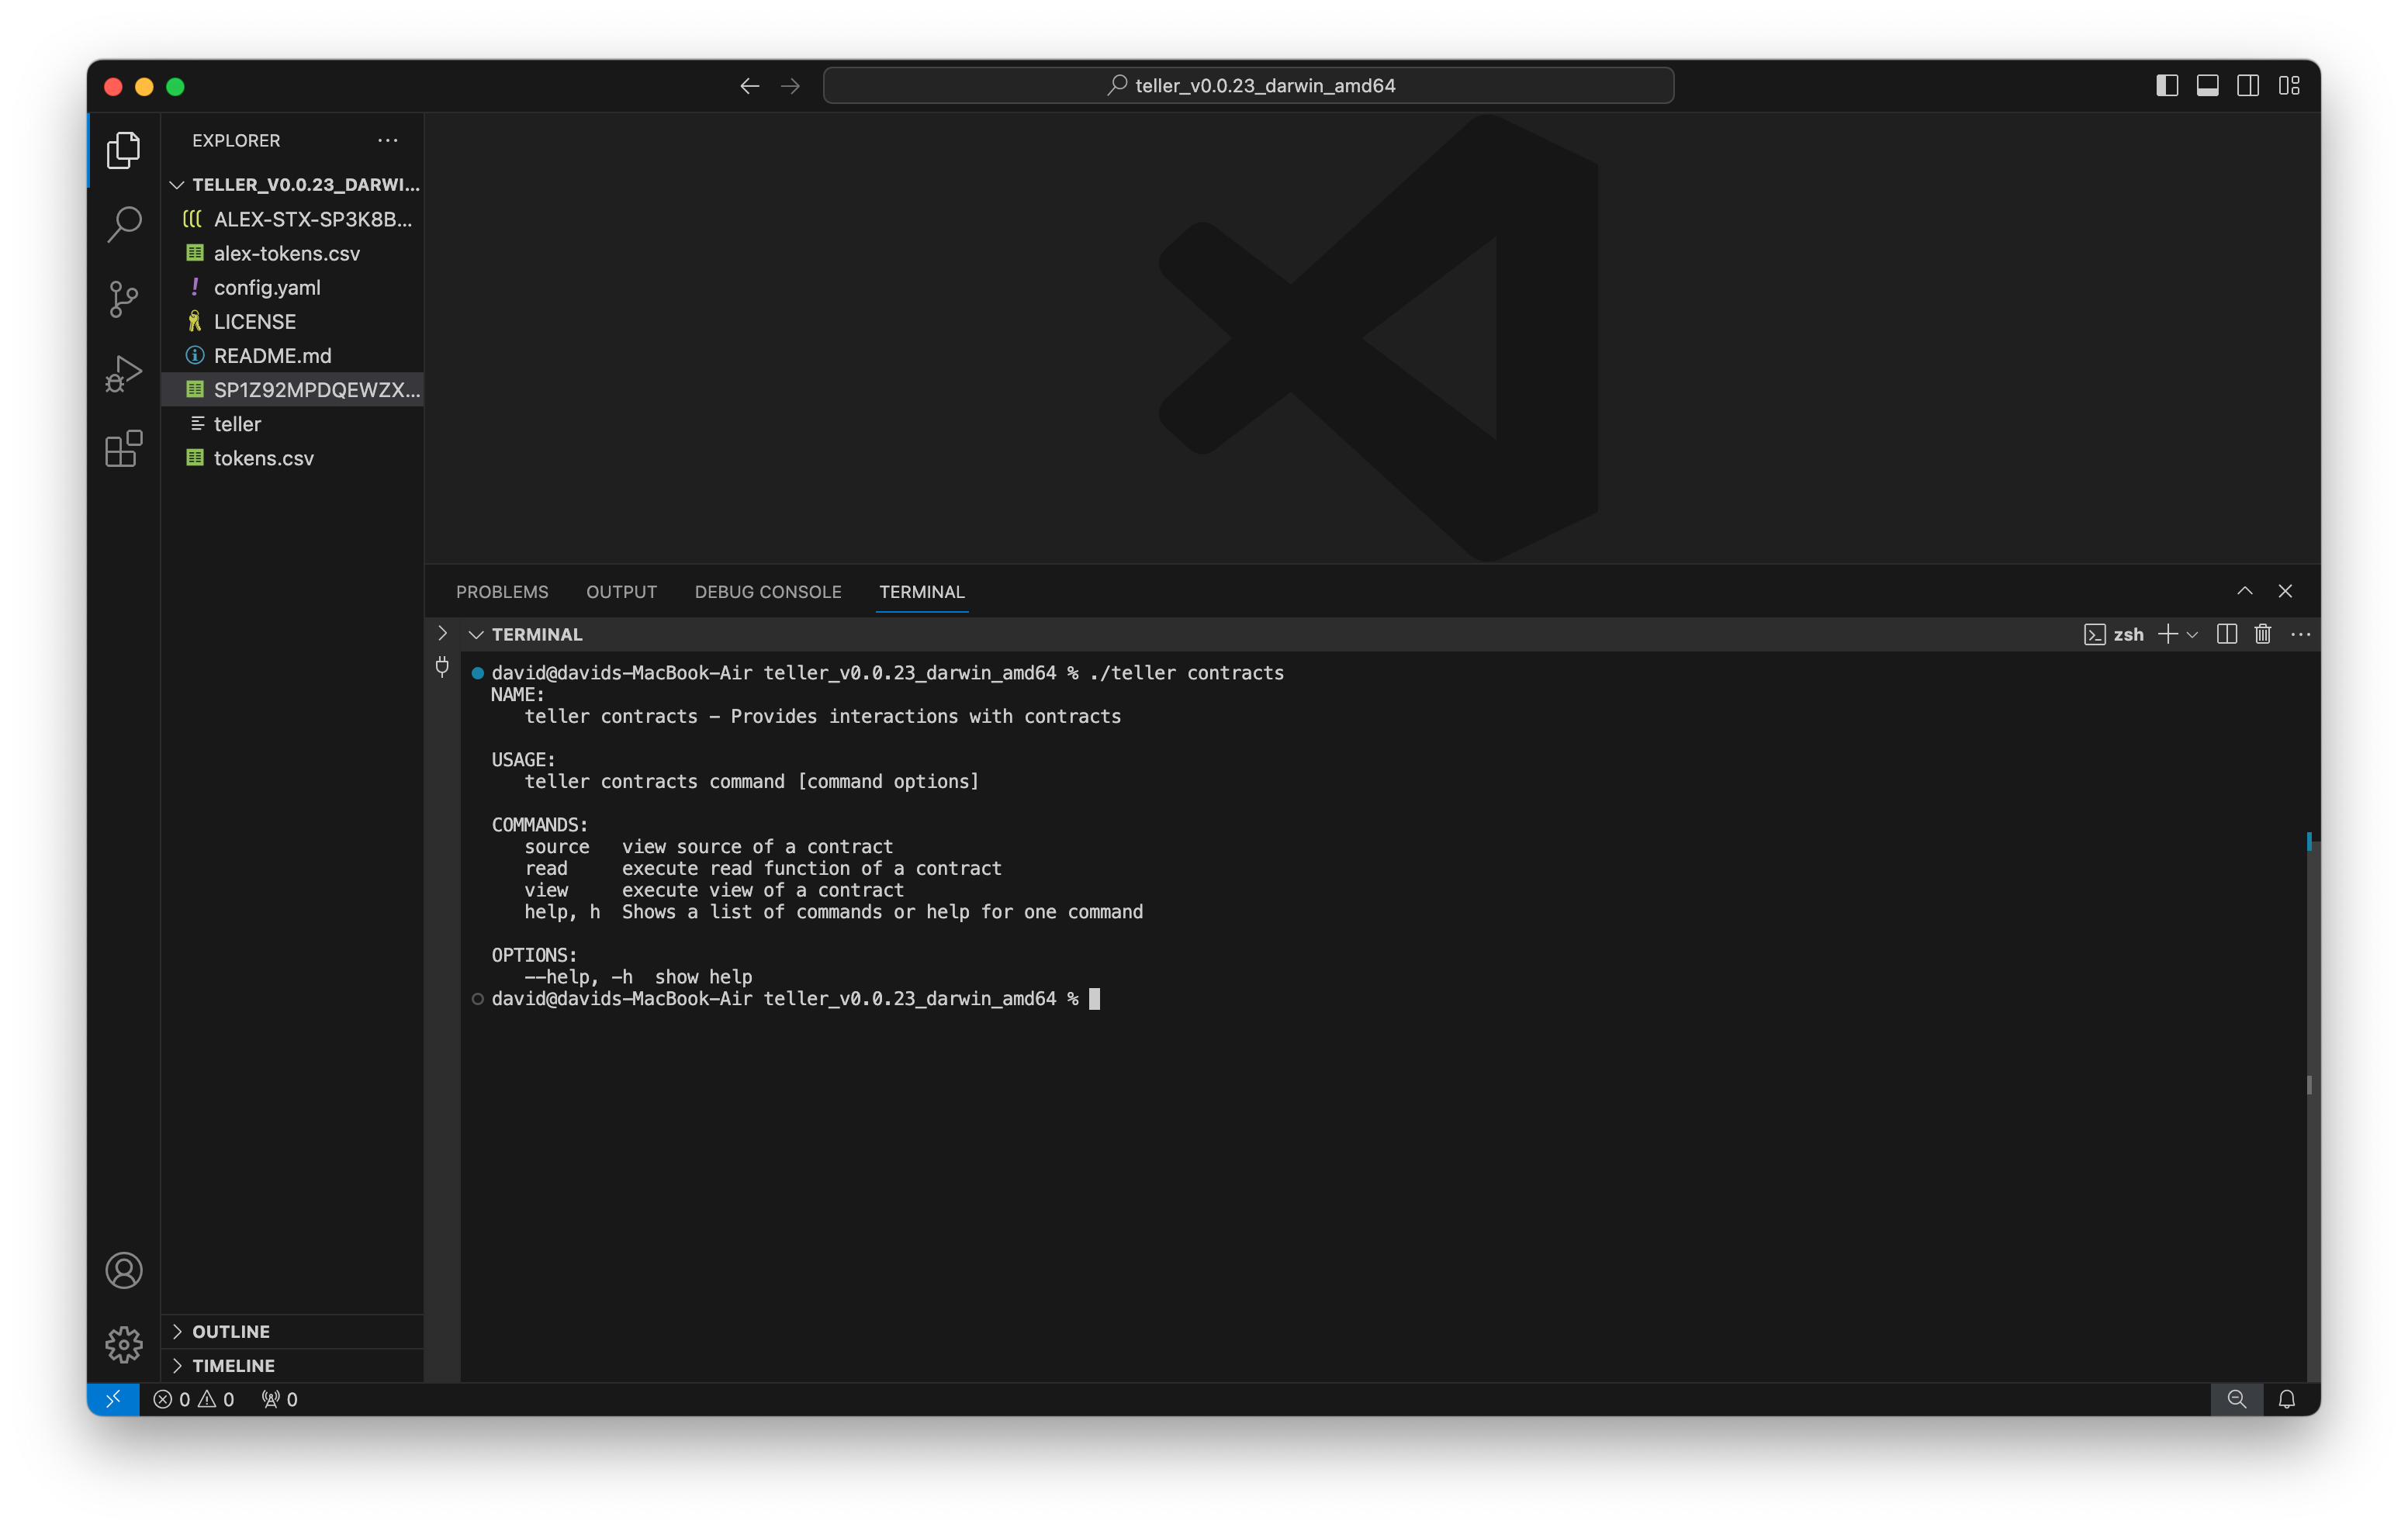Open the Run and Debug view
Image resolution: width=2408 pixels, height=1531 pixels.
pyautogui.click(x=123, y=373)
